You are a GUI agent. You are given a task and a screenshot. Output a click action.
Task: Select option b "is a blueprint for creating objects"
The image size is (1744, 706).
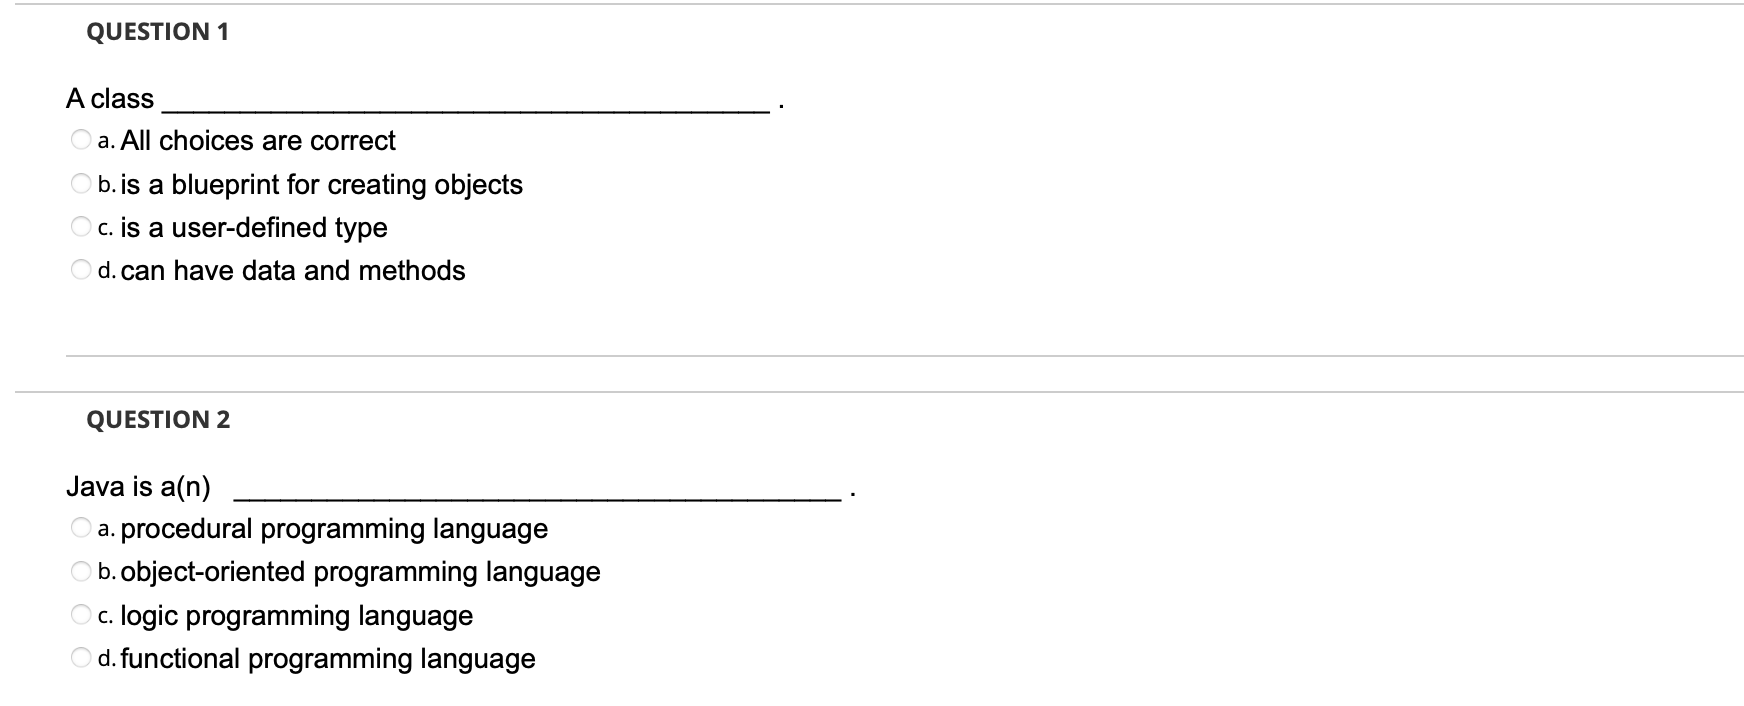[79, 183]
